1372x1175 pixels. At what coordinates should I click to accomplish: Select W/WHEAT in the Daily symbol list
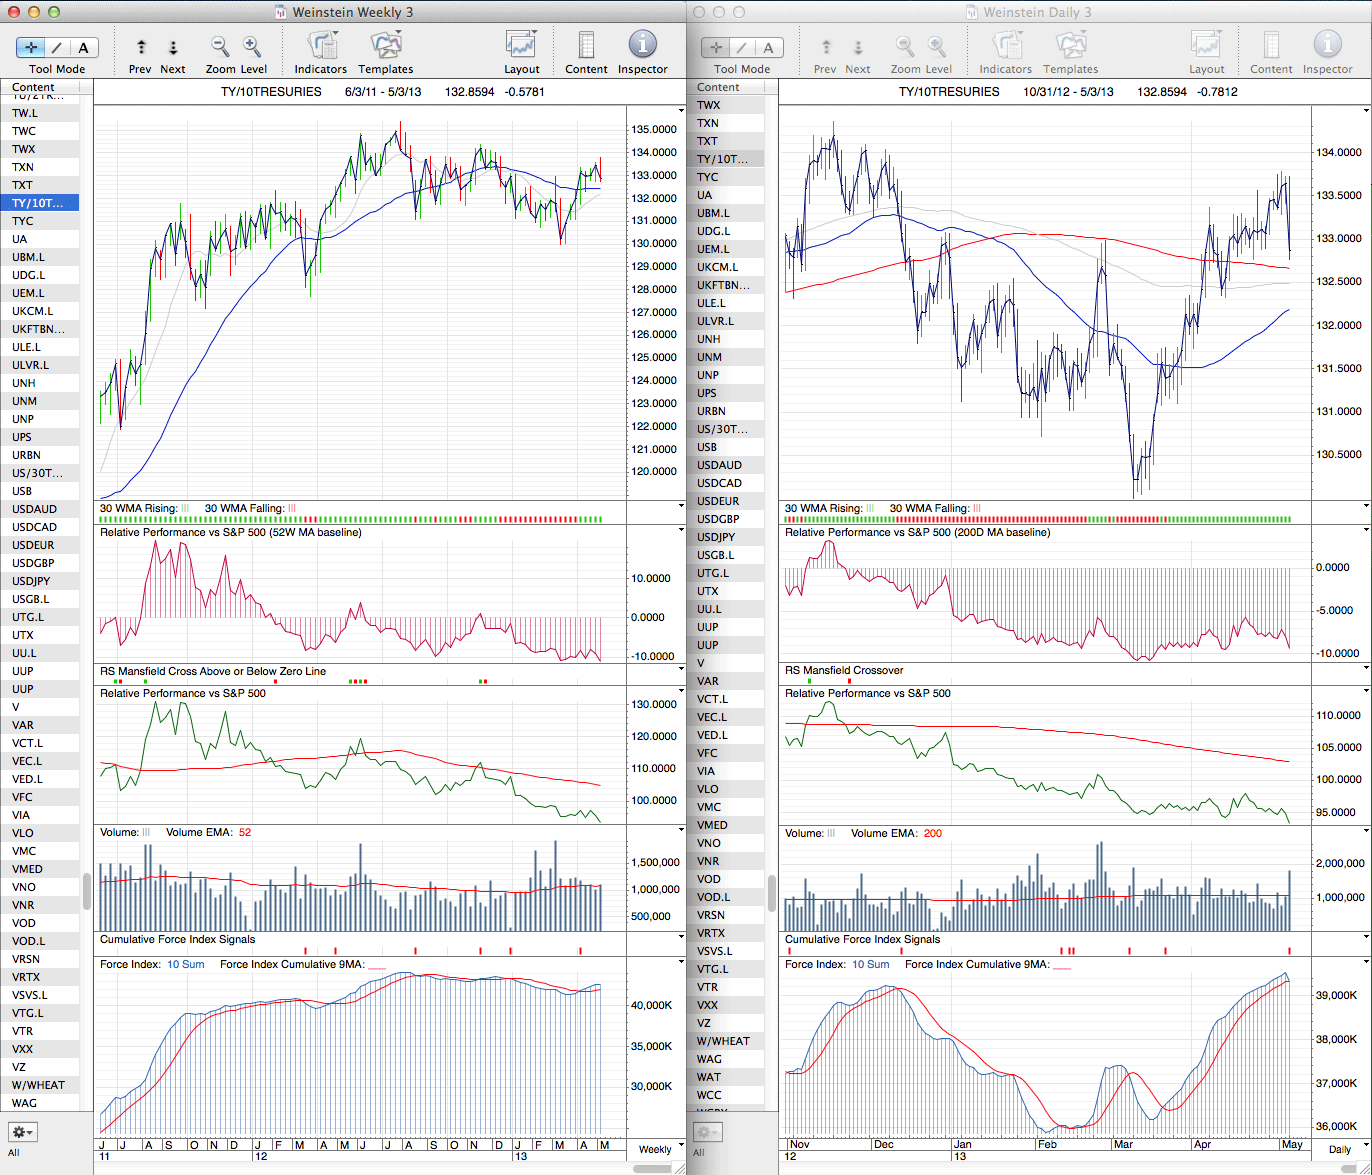[723, 1041]
